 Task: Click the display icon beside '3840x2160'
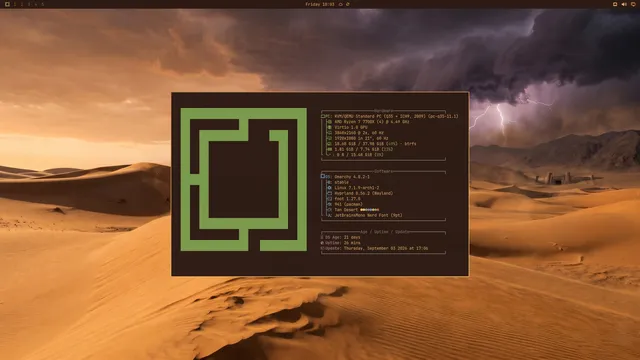[x=329, y=133]
